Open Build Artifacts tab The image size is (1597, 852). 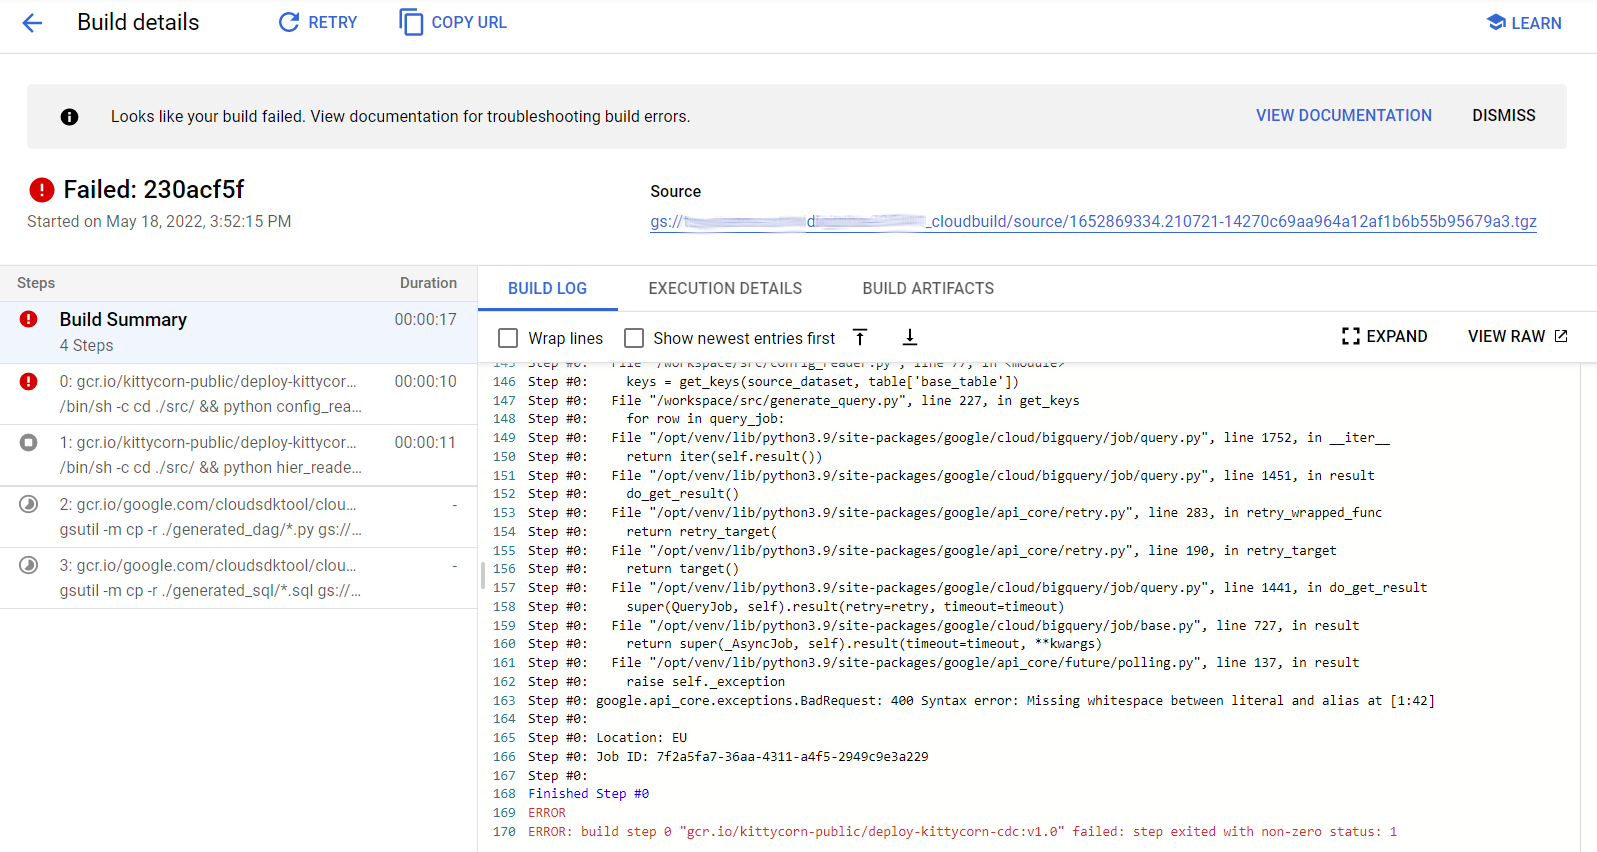[x=928, y=288]
